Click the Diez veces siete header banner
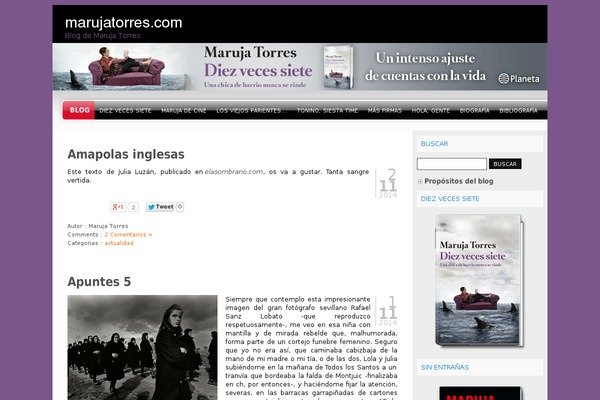The height and width of the screenshot is (400, 600). click(300, 67)
